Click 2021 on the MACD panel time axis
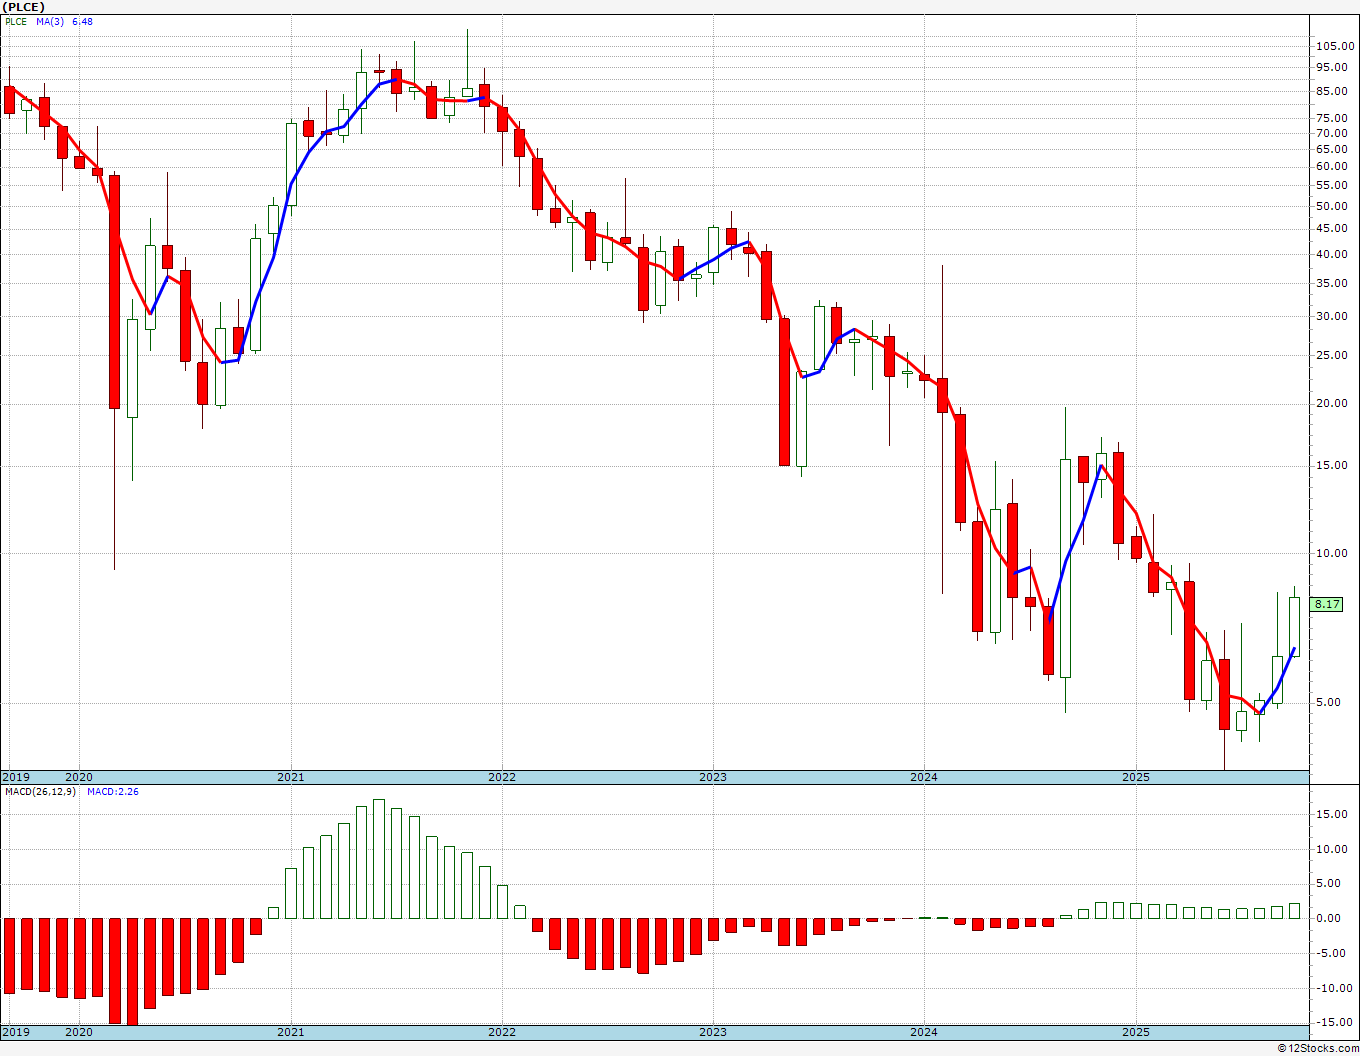This screenshot has width=1360, height=1056. [291, 1032]
